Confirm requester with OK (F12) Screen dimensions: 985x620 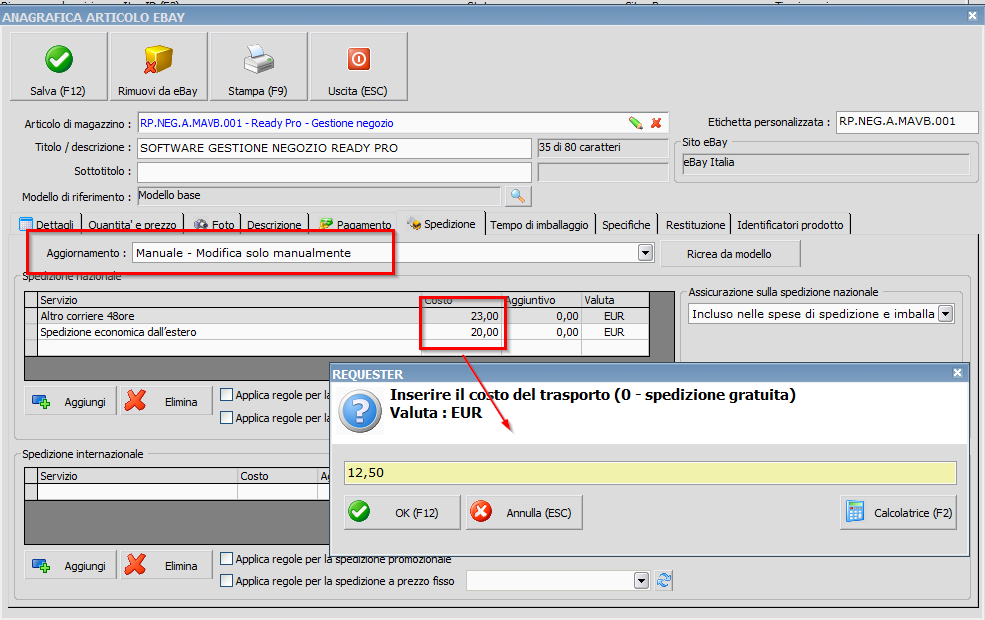(402, 513)
